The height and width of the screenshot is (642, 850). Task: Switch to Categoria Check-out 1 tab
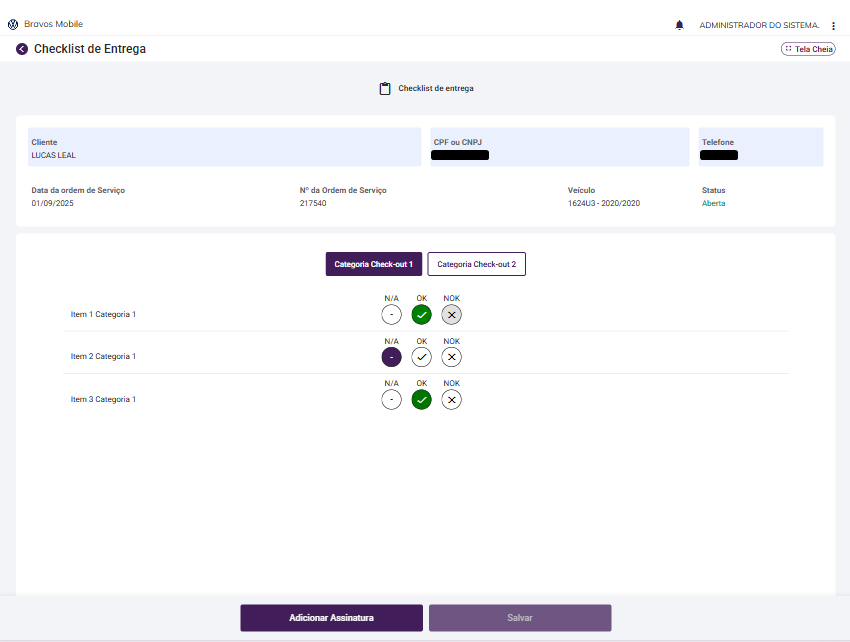coord(374,264)
